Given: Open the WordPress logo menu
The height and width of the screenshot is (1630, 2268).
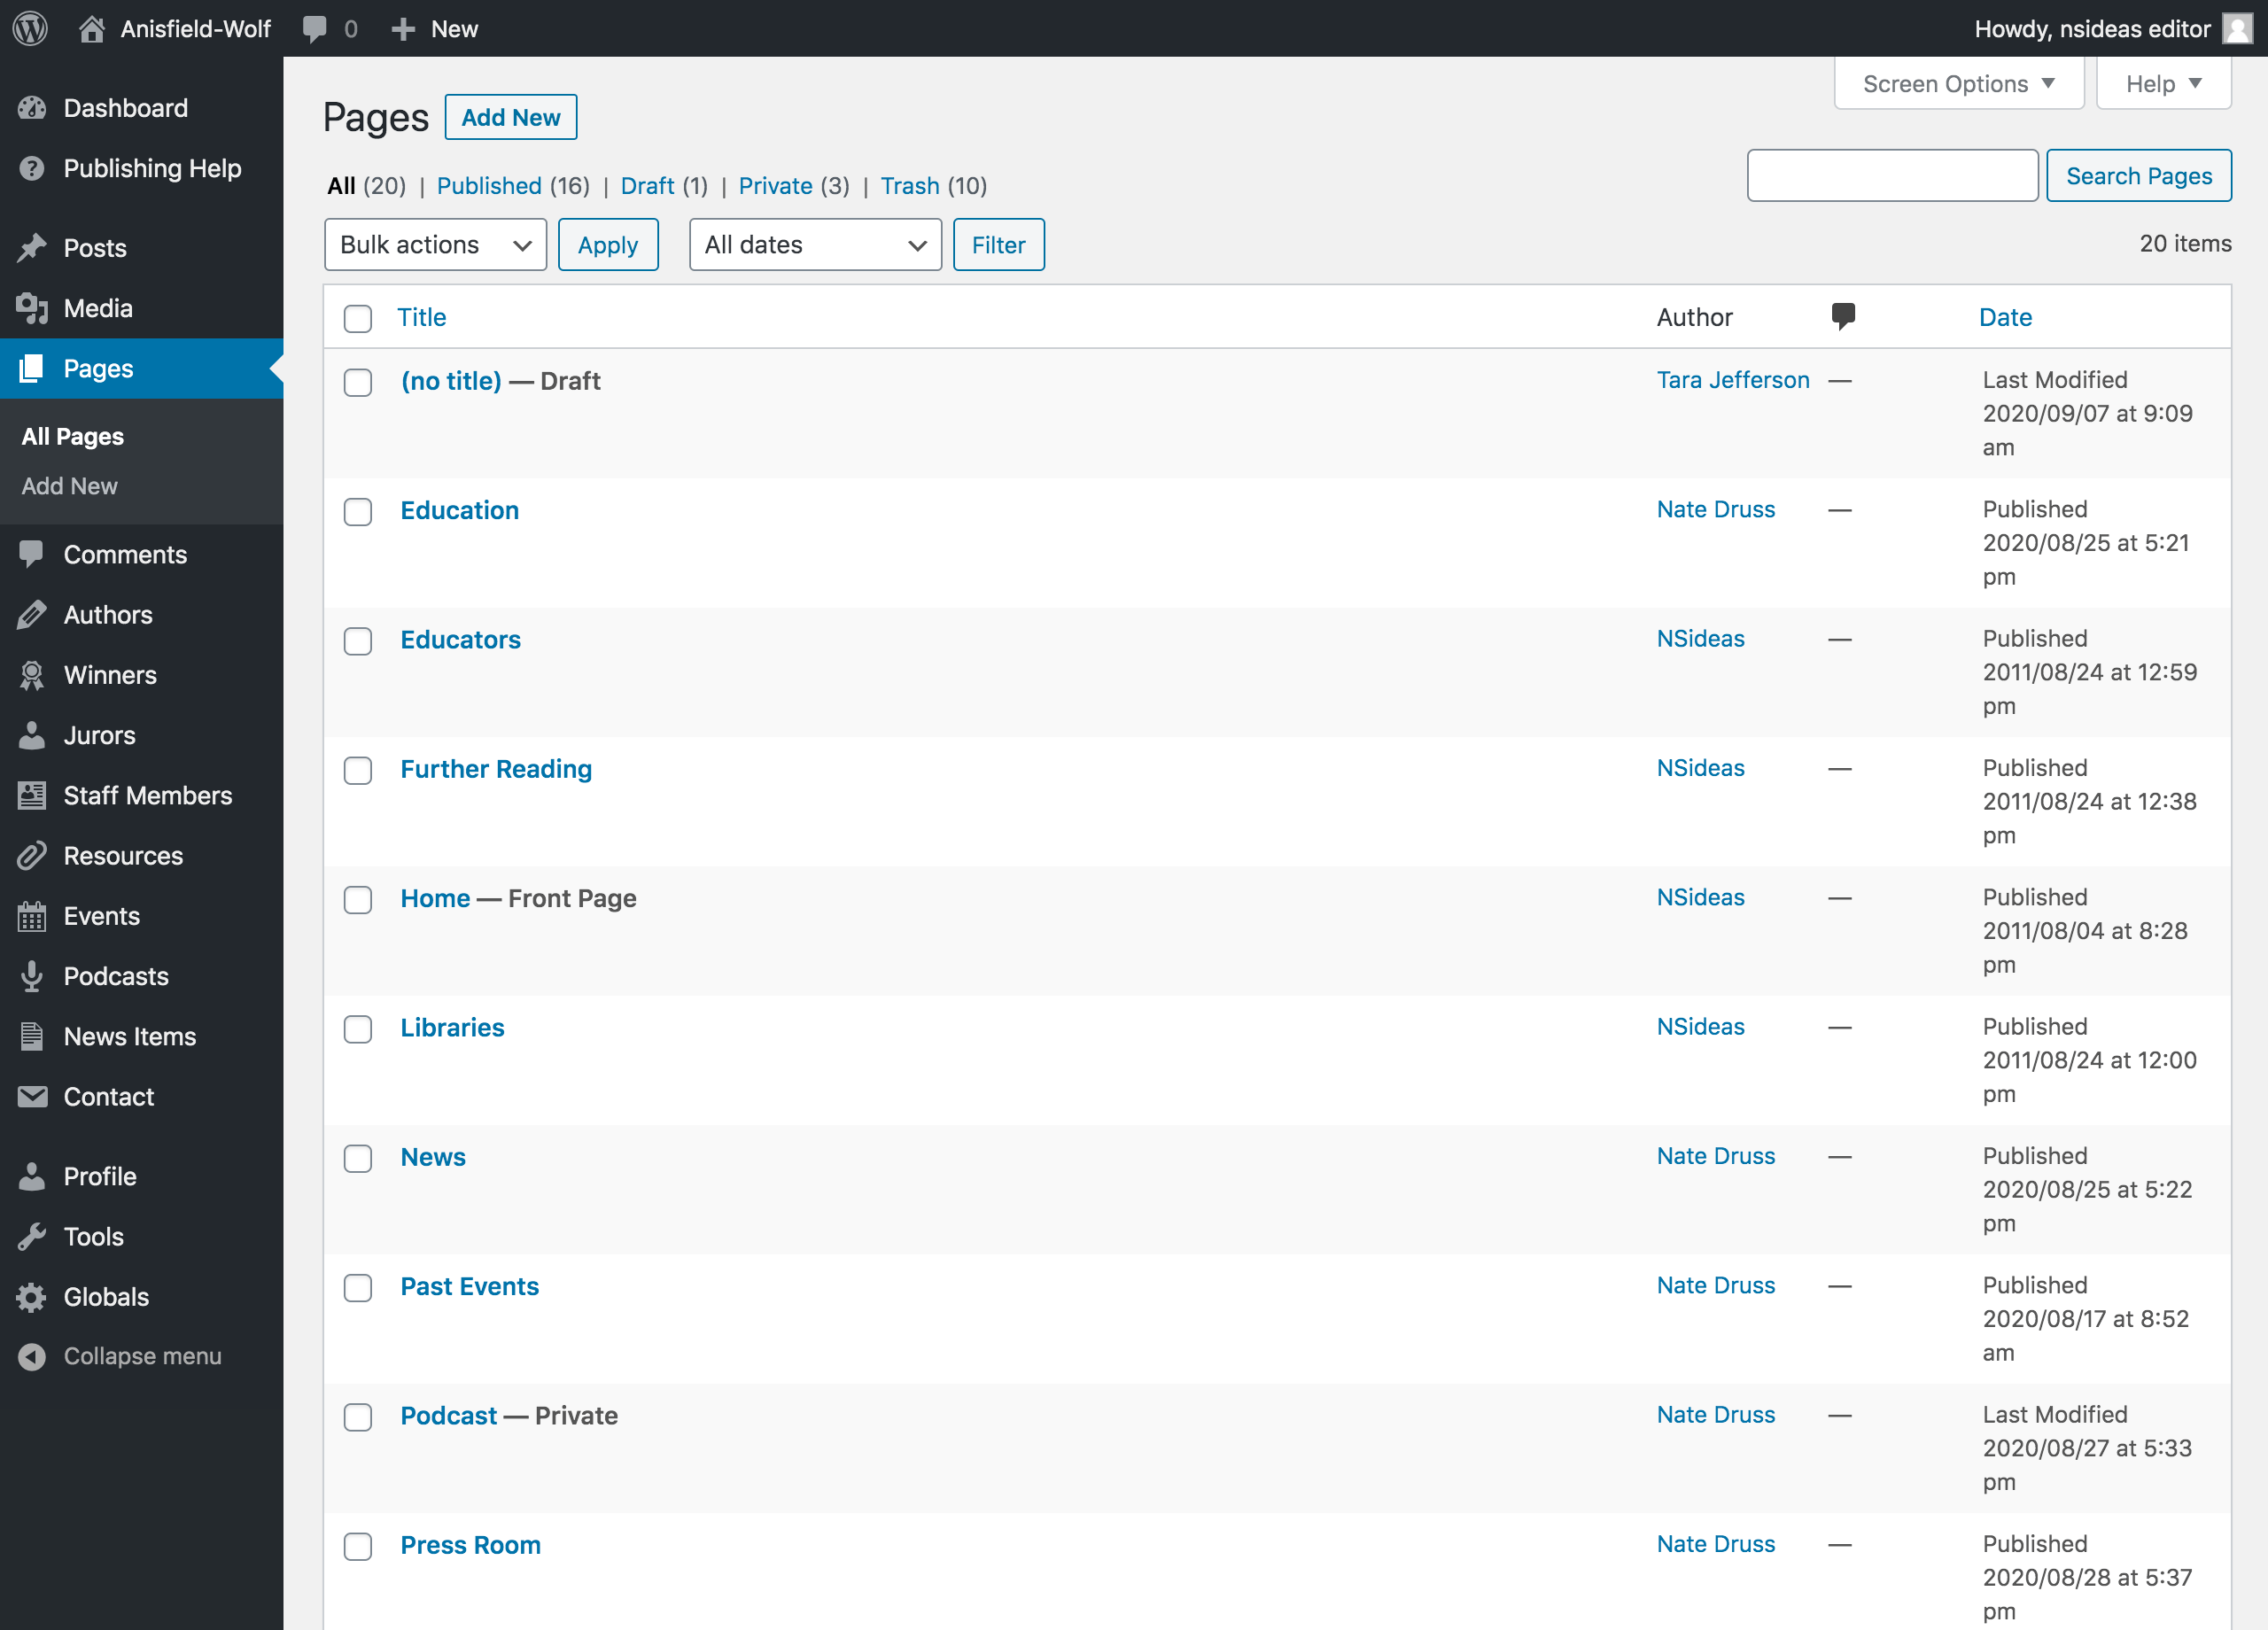Looking at the screenshot, I should [30, 28].
